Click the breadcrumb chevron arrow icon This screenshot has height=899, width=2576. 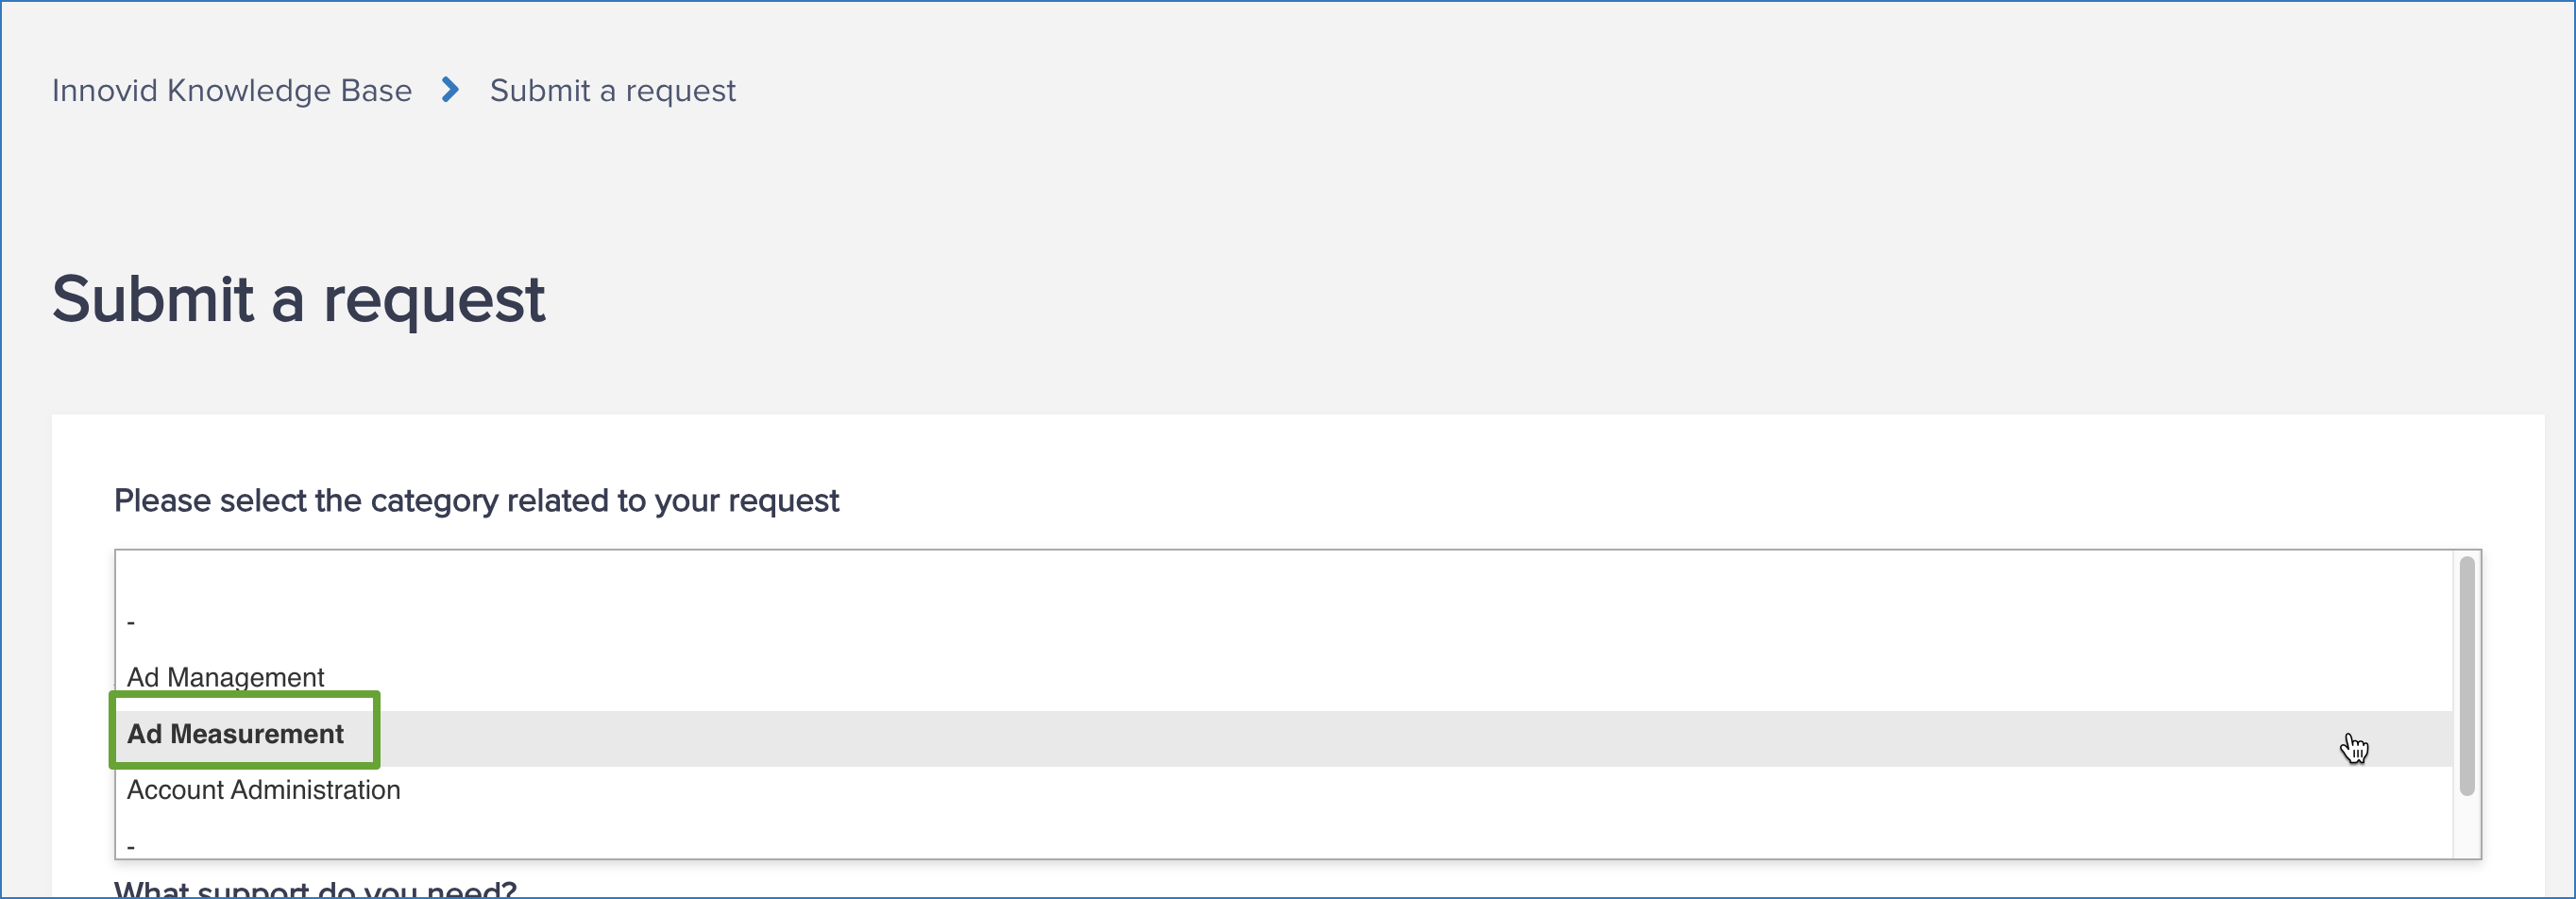[x=450, y=90]
